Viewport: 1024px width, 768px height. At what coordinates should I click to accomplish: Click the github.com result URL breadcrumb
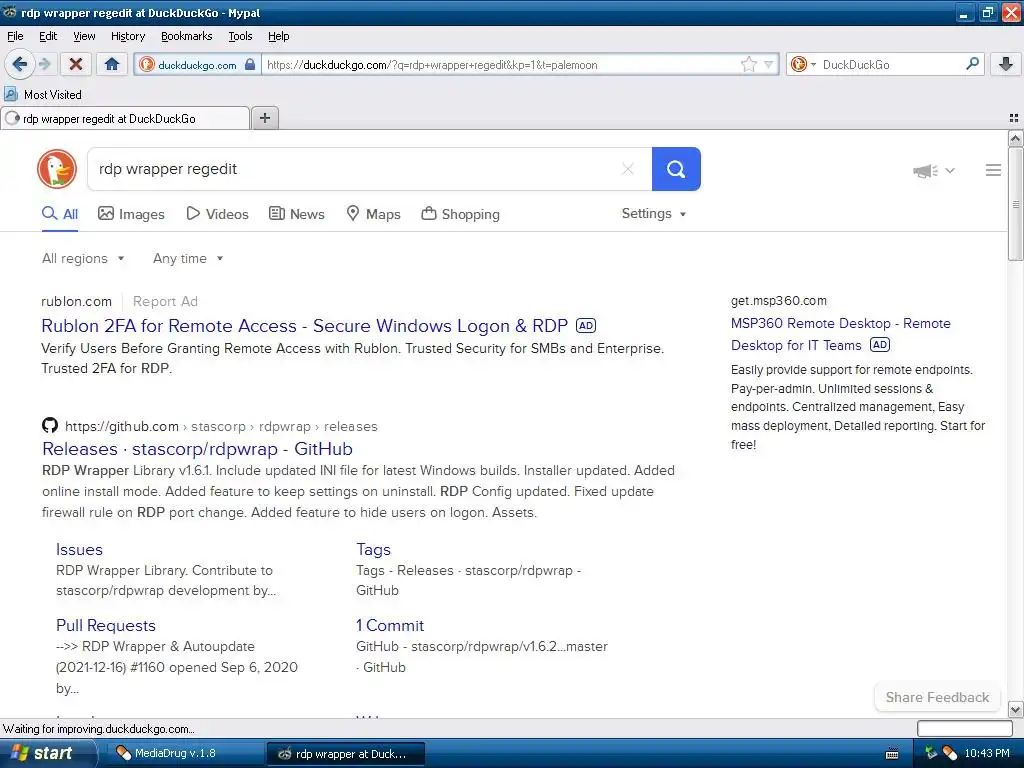[221, 426]
